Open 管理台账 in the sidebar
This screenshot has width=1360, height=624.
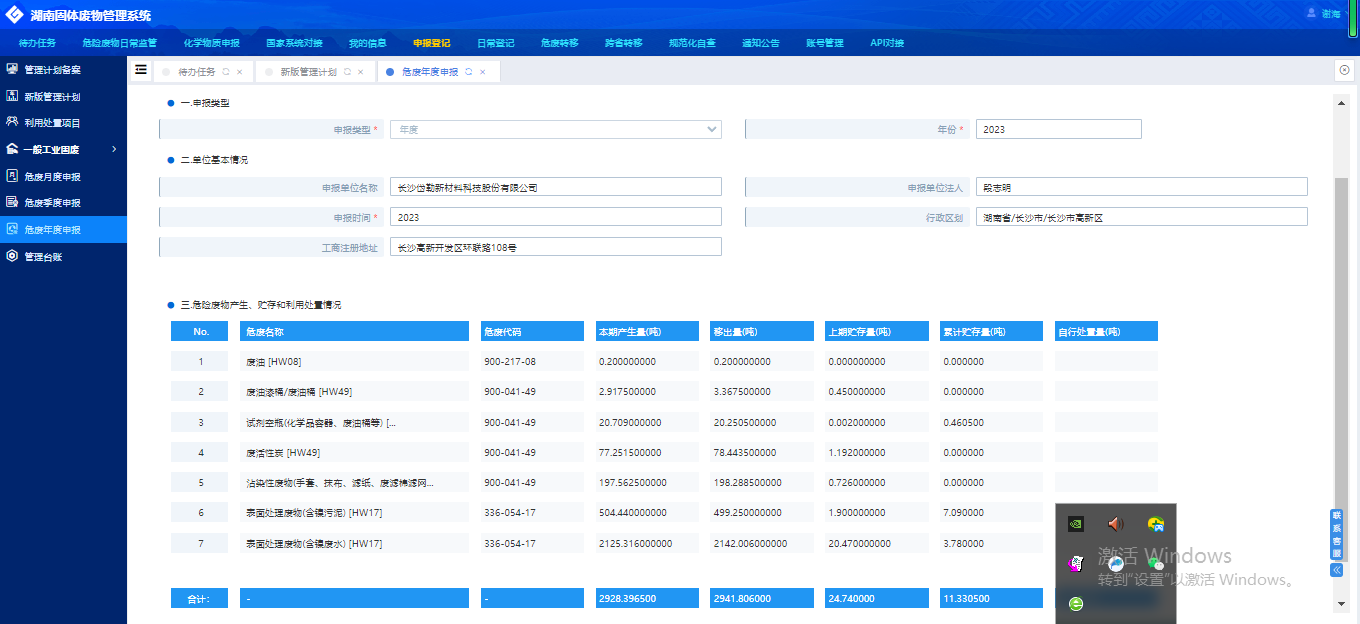pos(43,256)
